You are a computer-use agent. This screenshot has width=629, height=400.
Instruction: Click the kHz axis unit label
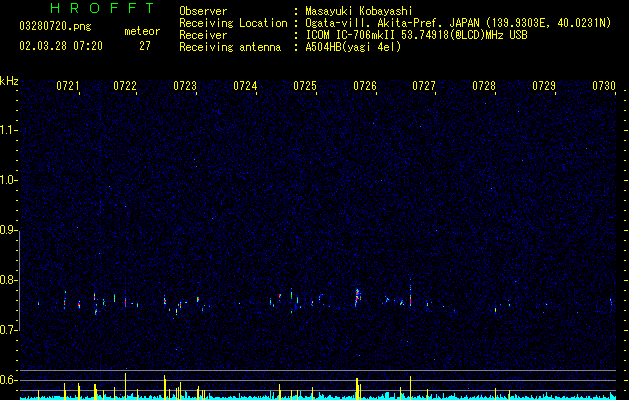pos(9,81)
